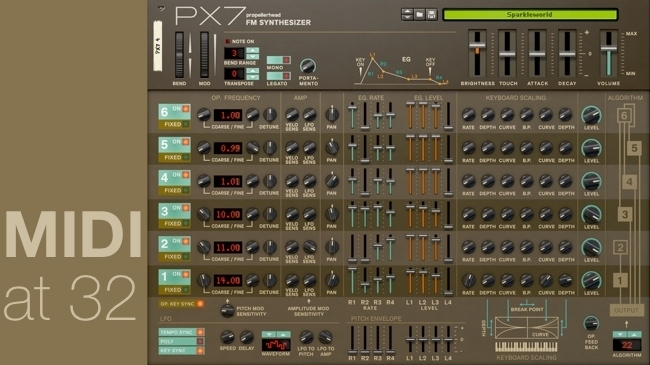Step algorithm number down with the arrow
650x365 pixels.
(620, 334)
